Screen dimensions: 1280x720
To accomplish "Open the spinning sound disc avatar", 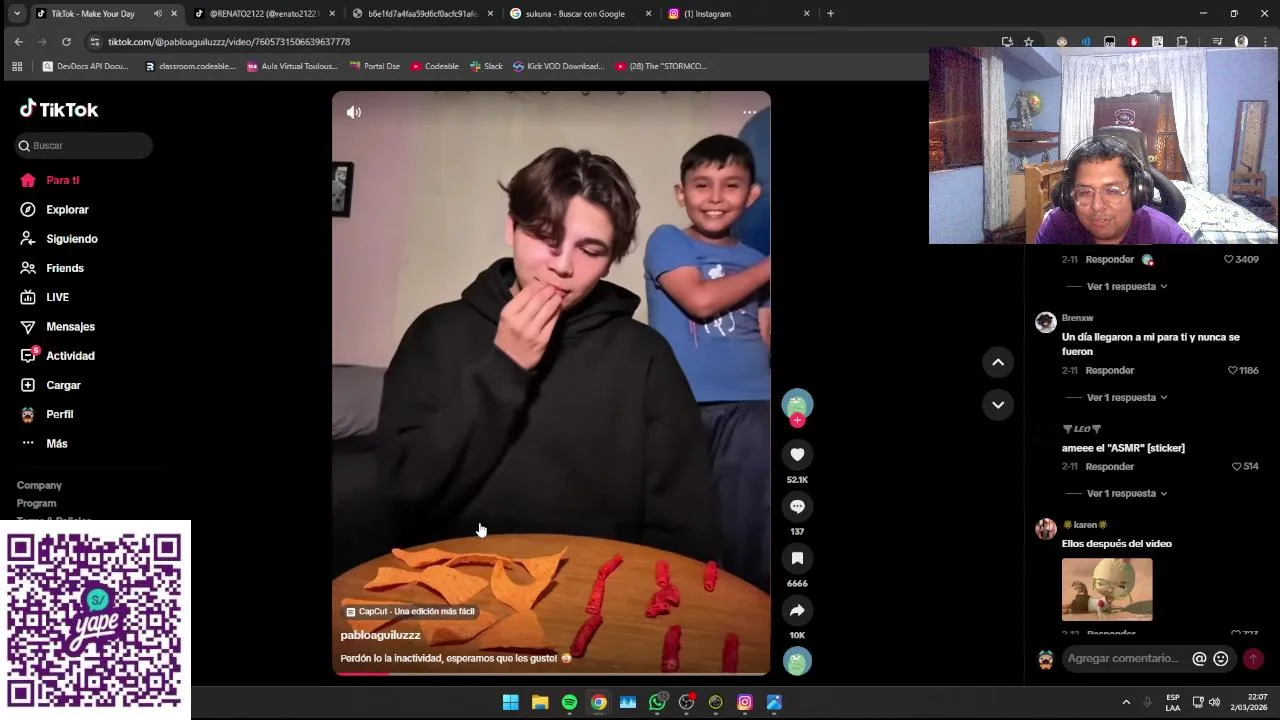I will click(x=797, y=662).
